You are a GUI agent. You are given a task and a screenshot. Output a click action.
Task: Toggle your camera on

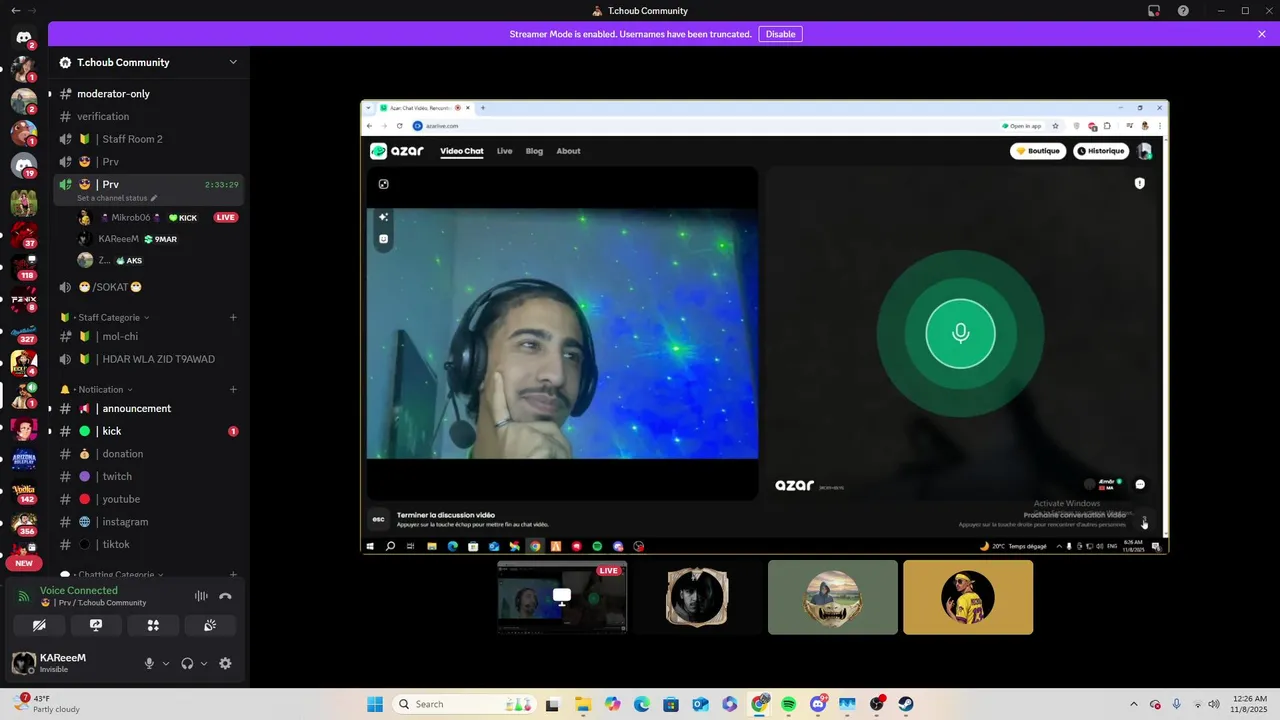tap(39, 625)
